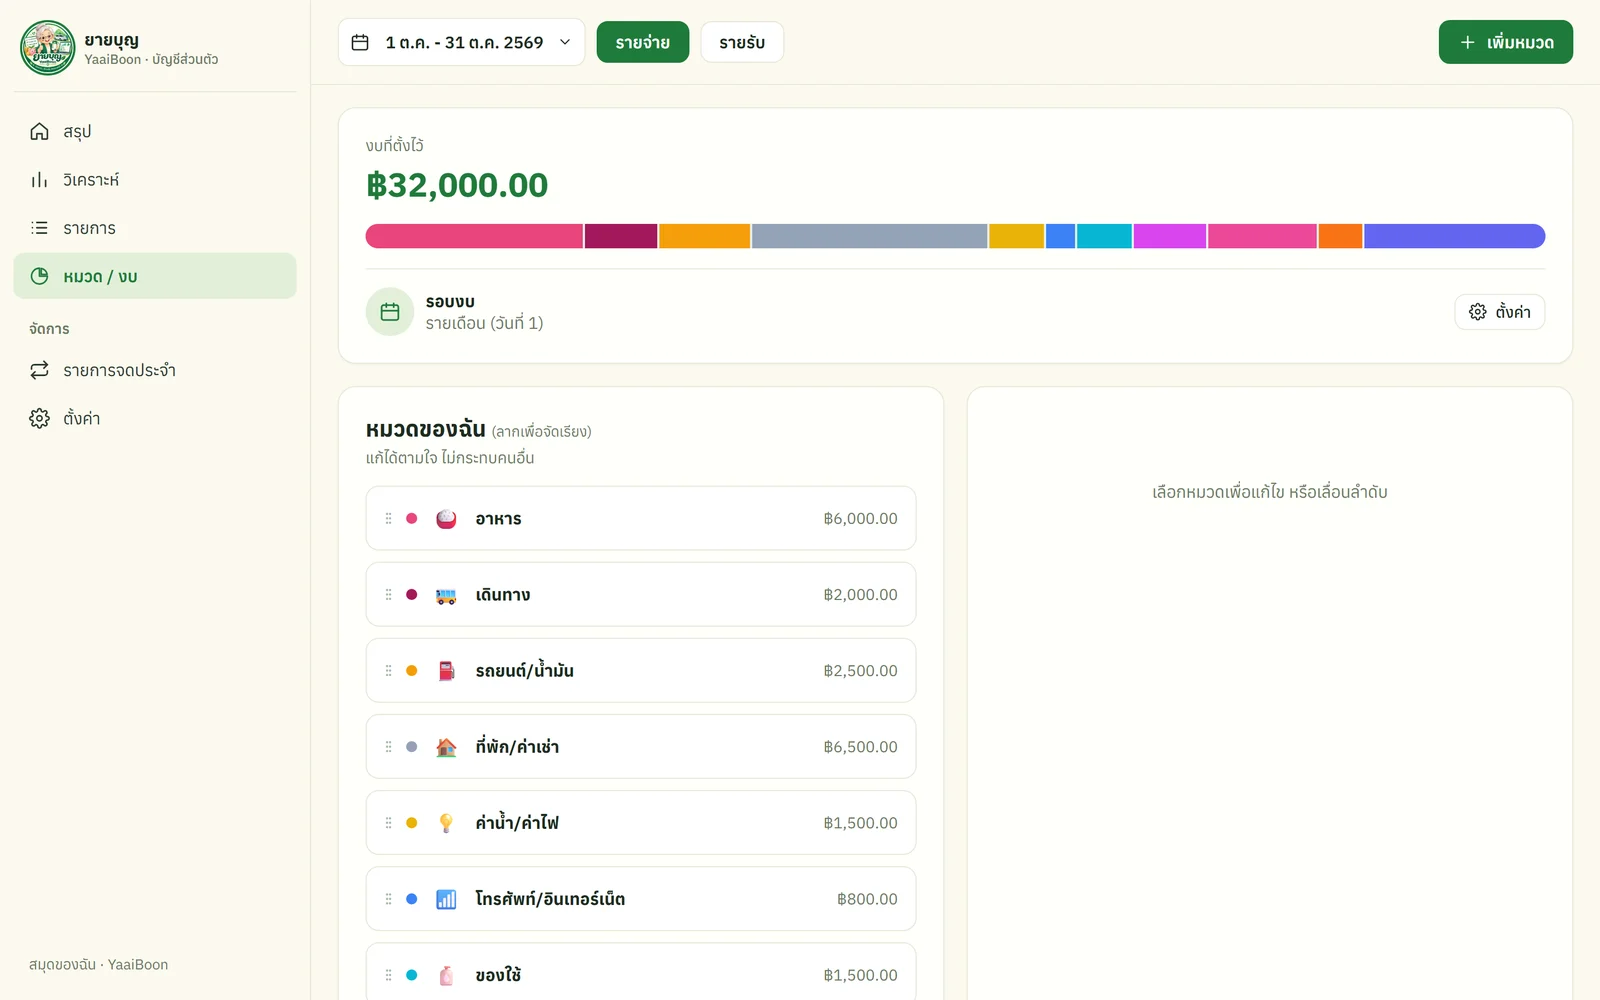Click the ฿6,500.00 amount for ที่พัก/ค่าเช่า
The height and width of the screenshot is (1000, 1600).
coord(860,747)
